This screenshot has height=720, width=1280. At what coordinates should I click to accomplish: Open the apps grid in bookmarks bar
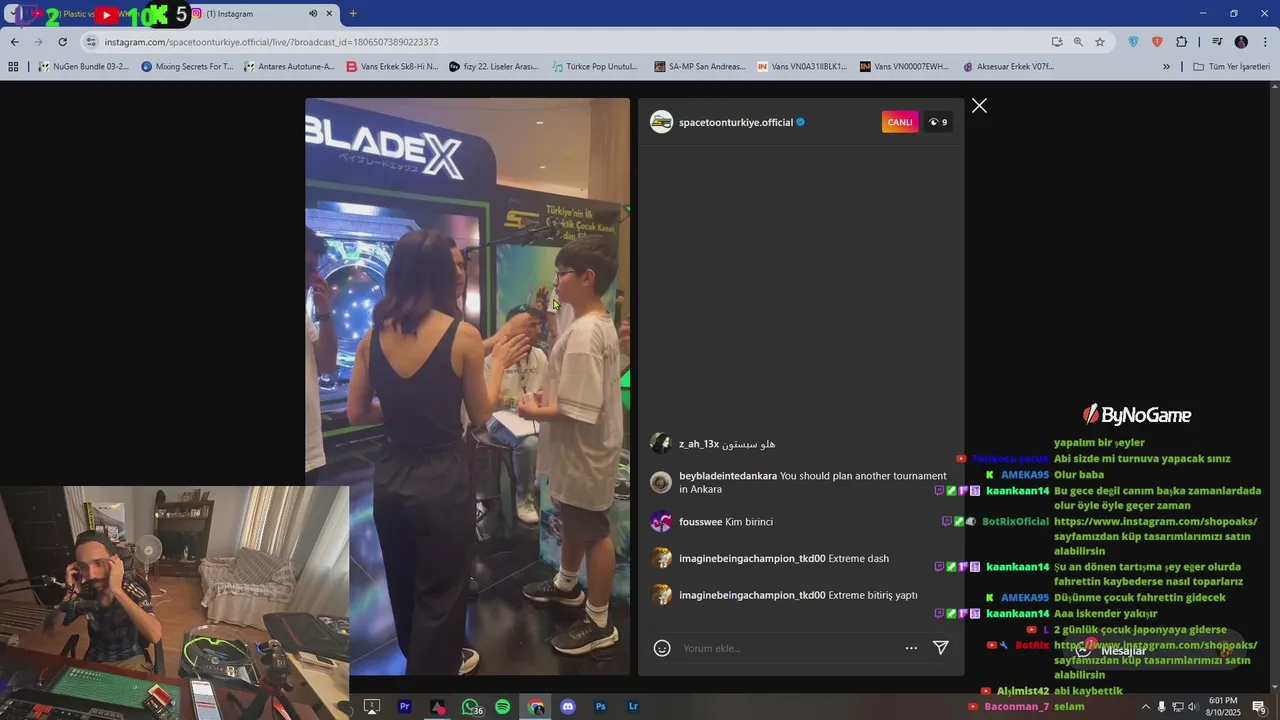coord(13,67)
